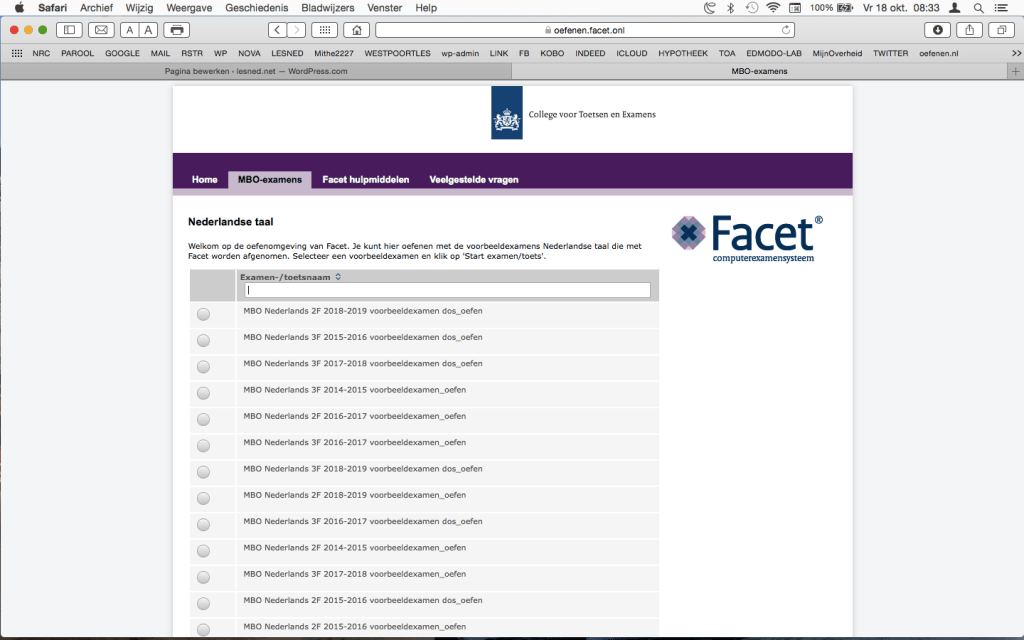Screen dimensions: 1024x640
Task: Switch to the Pagina bewerken WordPress tab
Action: coord(260,71)
